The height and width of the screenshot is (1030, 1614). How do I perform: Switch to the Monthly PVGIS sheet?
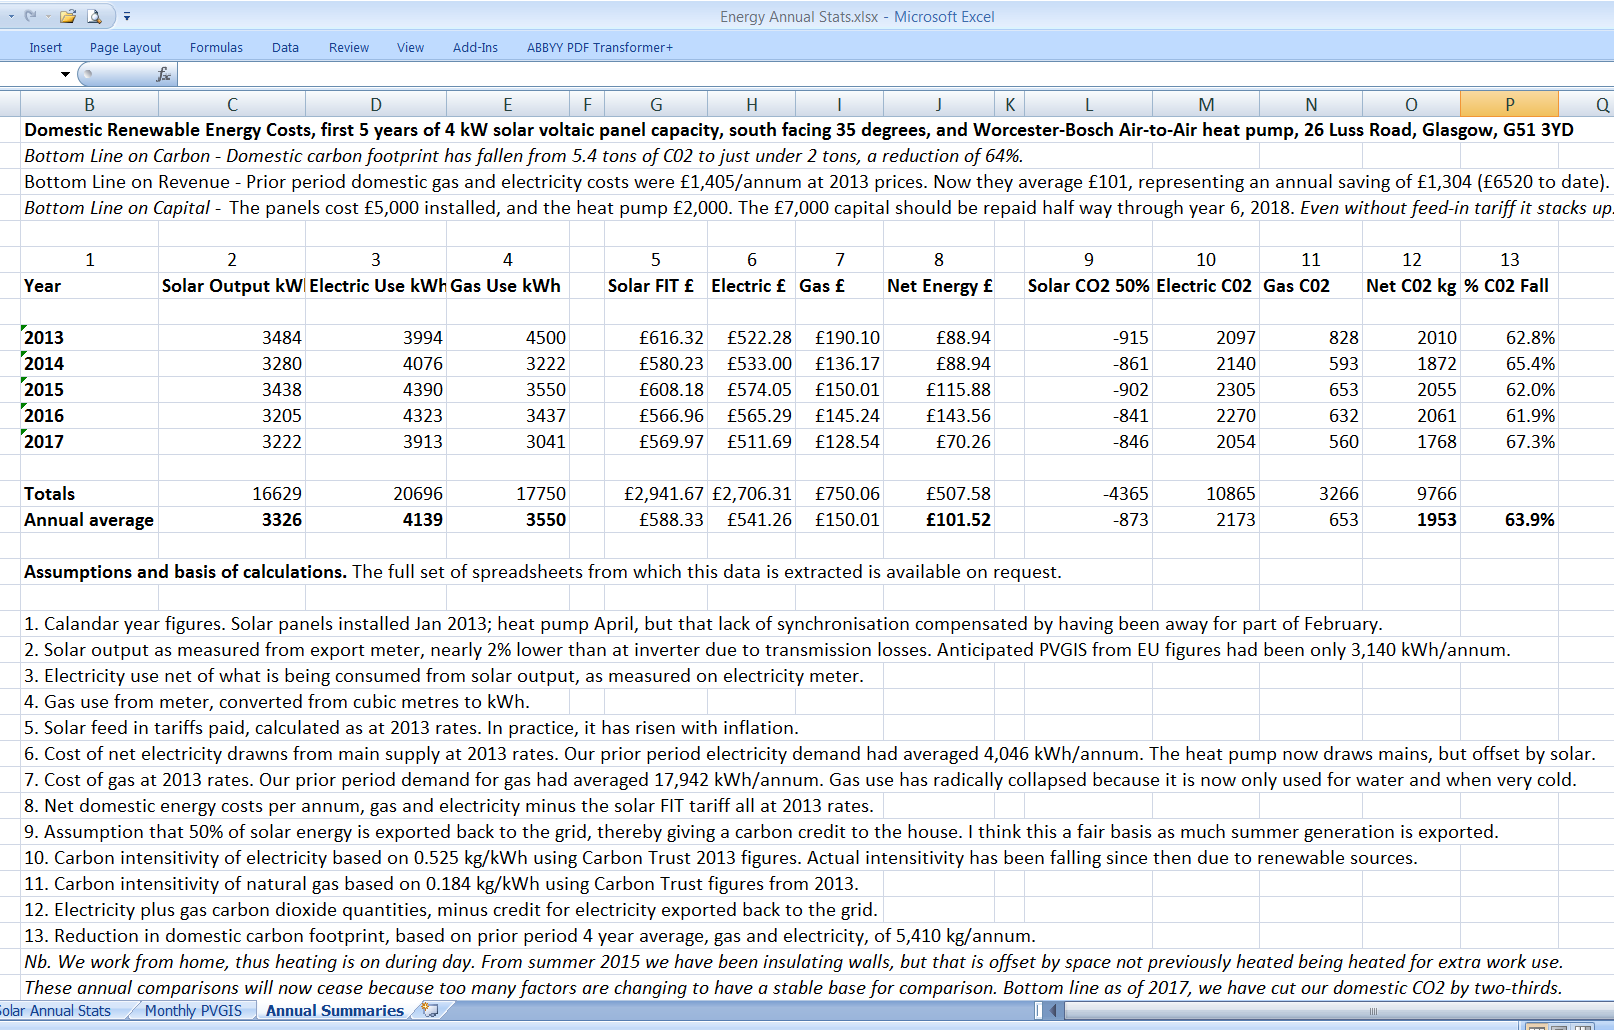tap(193, 1011)
